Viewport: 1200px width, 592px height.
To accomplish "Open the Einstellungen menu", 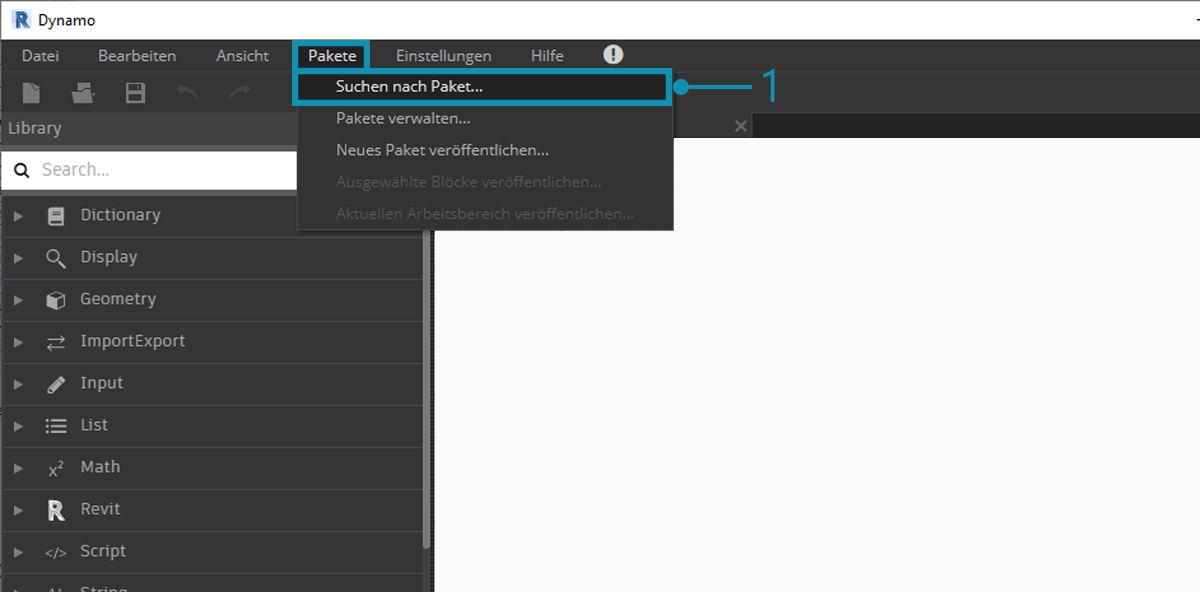I will (443, 56).
